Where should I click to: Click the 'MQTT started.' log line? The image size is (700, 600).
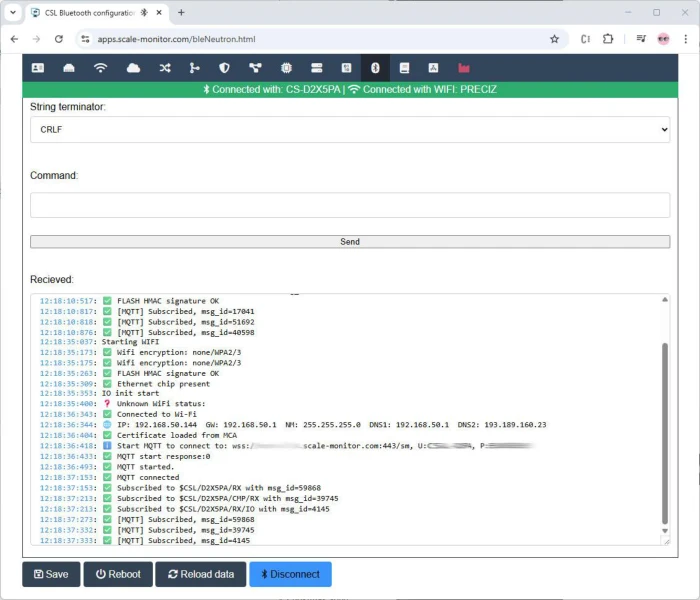pos(107,467)
